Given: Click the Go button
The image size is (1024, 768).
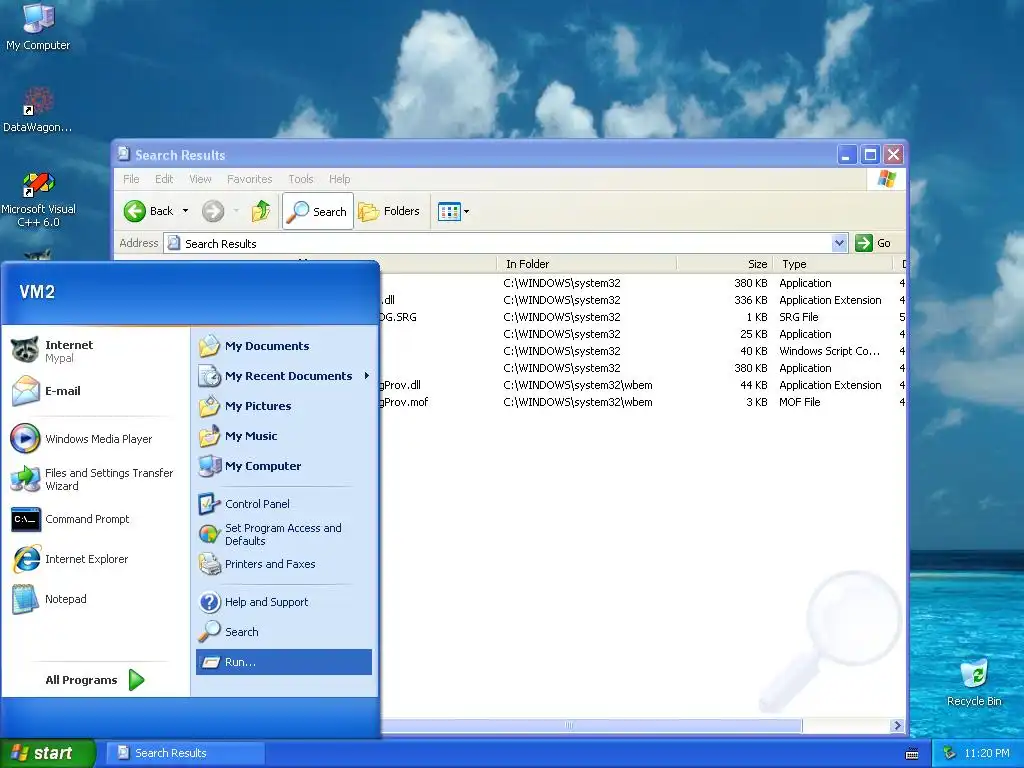Looking at the screenshot, I should [x=873, y=243].
